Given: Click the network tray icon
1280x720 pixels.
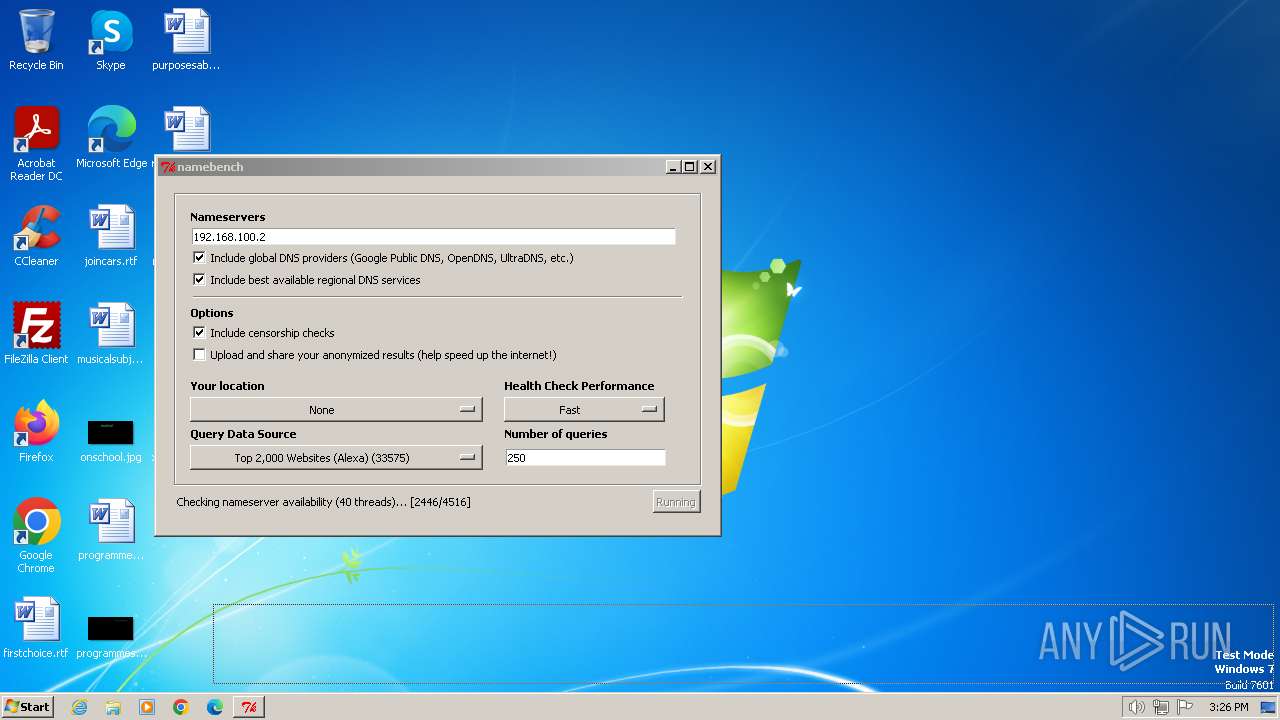Looking at the screenshot, I should (1161, 707).
